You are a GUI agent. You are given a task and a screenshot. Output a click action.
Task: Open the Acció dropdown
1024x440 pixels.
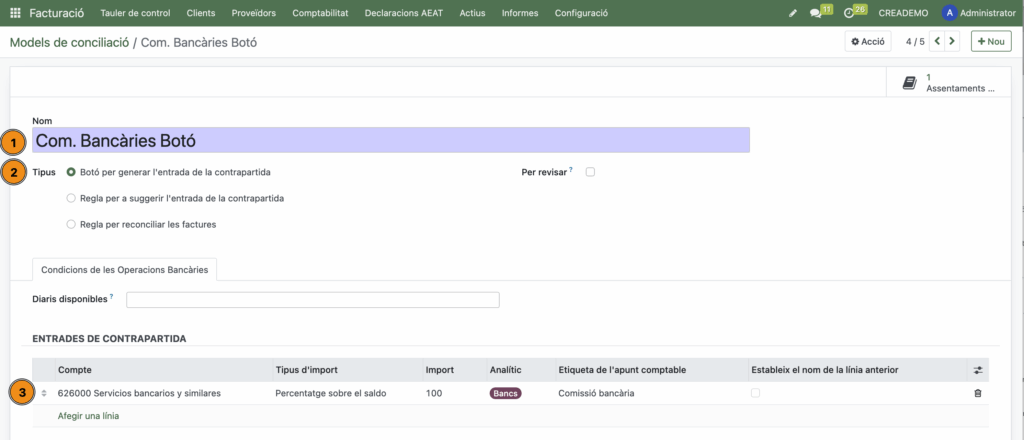click(x=867, y=41)
